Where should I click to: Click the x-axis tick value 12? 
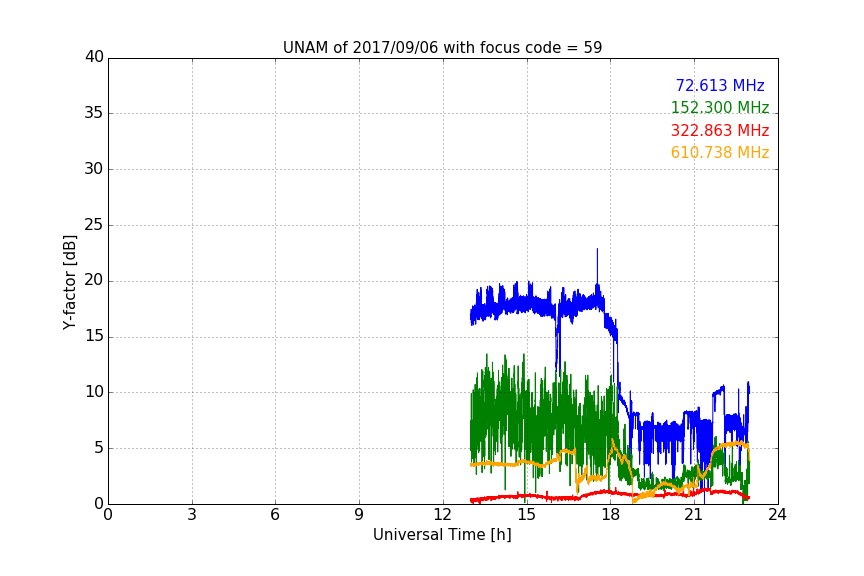click(x=443, y=515)
